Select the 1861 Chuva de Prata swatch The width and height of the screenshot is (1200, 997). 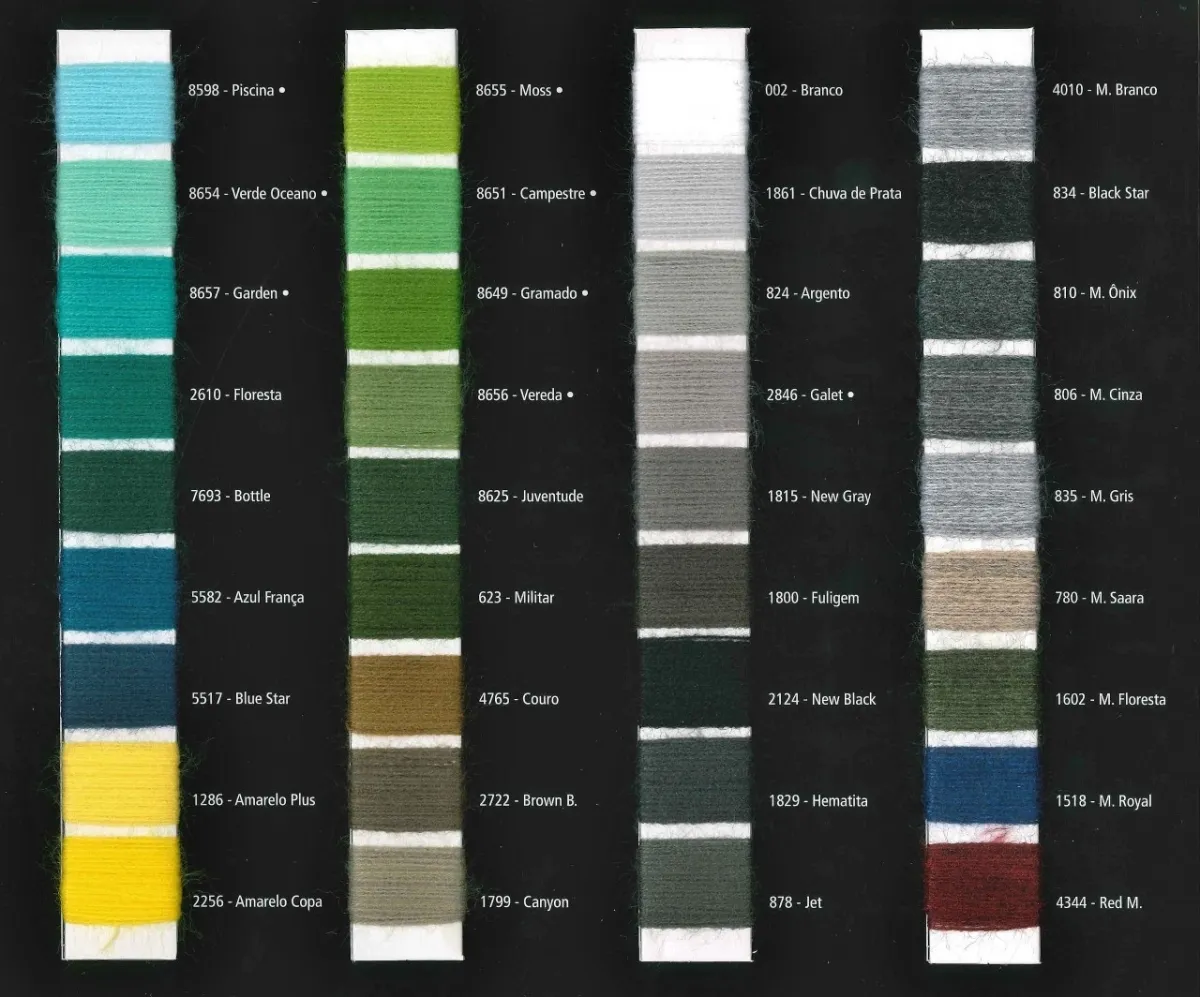point(692,198)
